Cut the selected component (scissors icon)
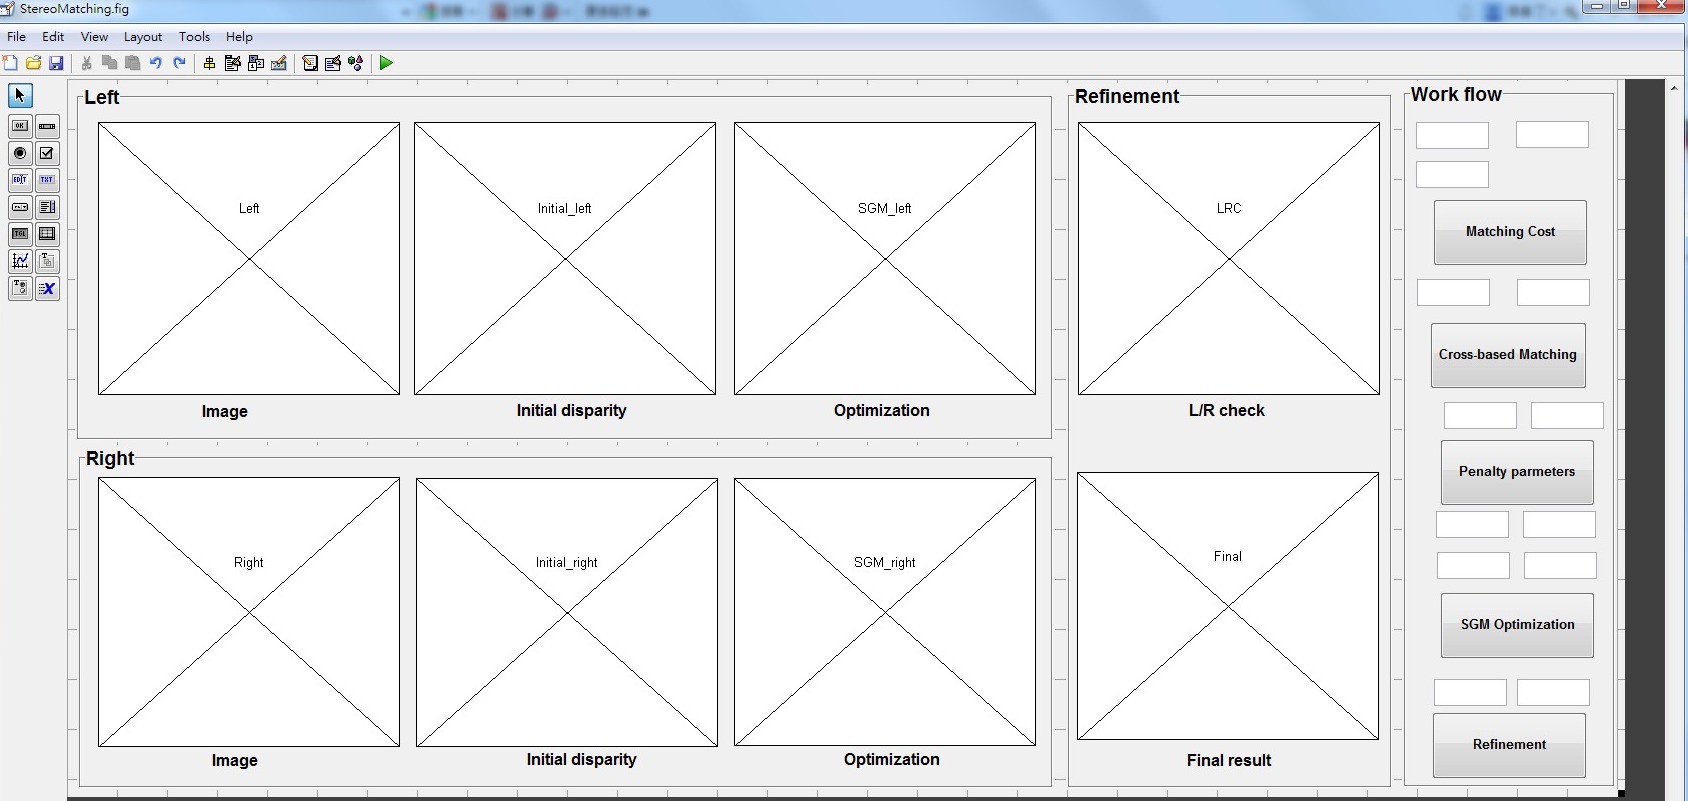Viewport: 1688px width, 801px height. click(87, 63)
